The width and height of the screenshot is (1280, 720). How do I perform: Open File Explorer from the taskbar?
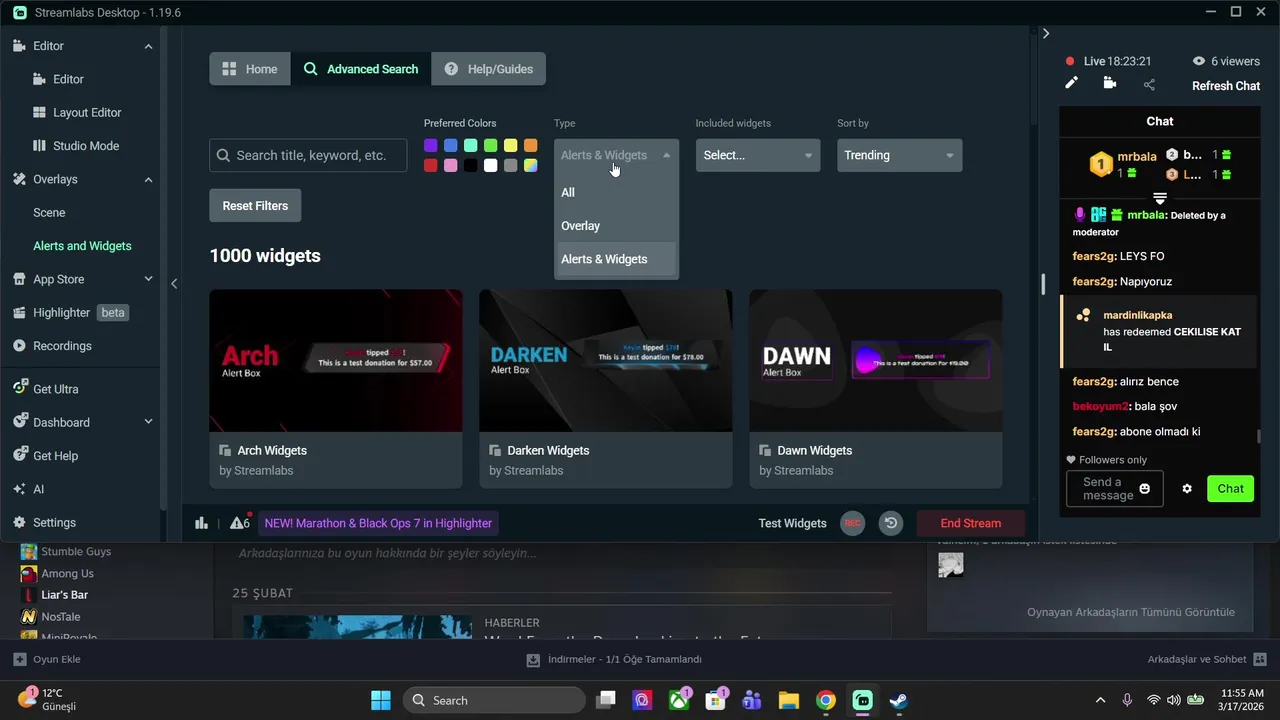pos(789,700)
